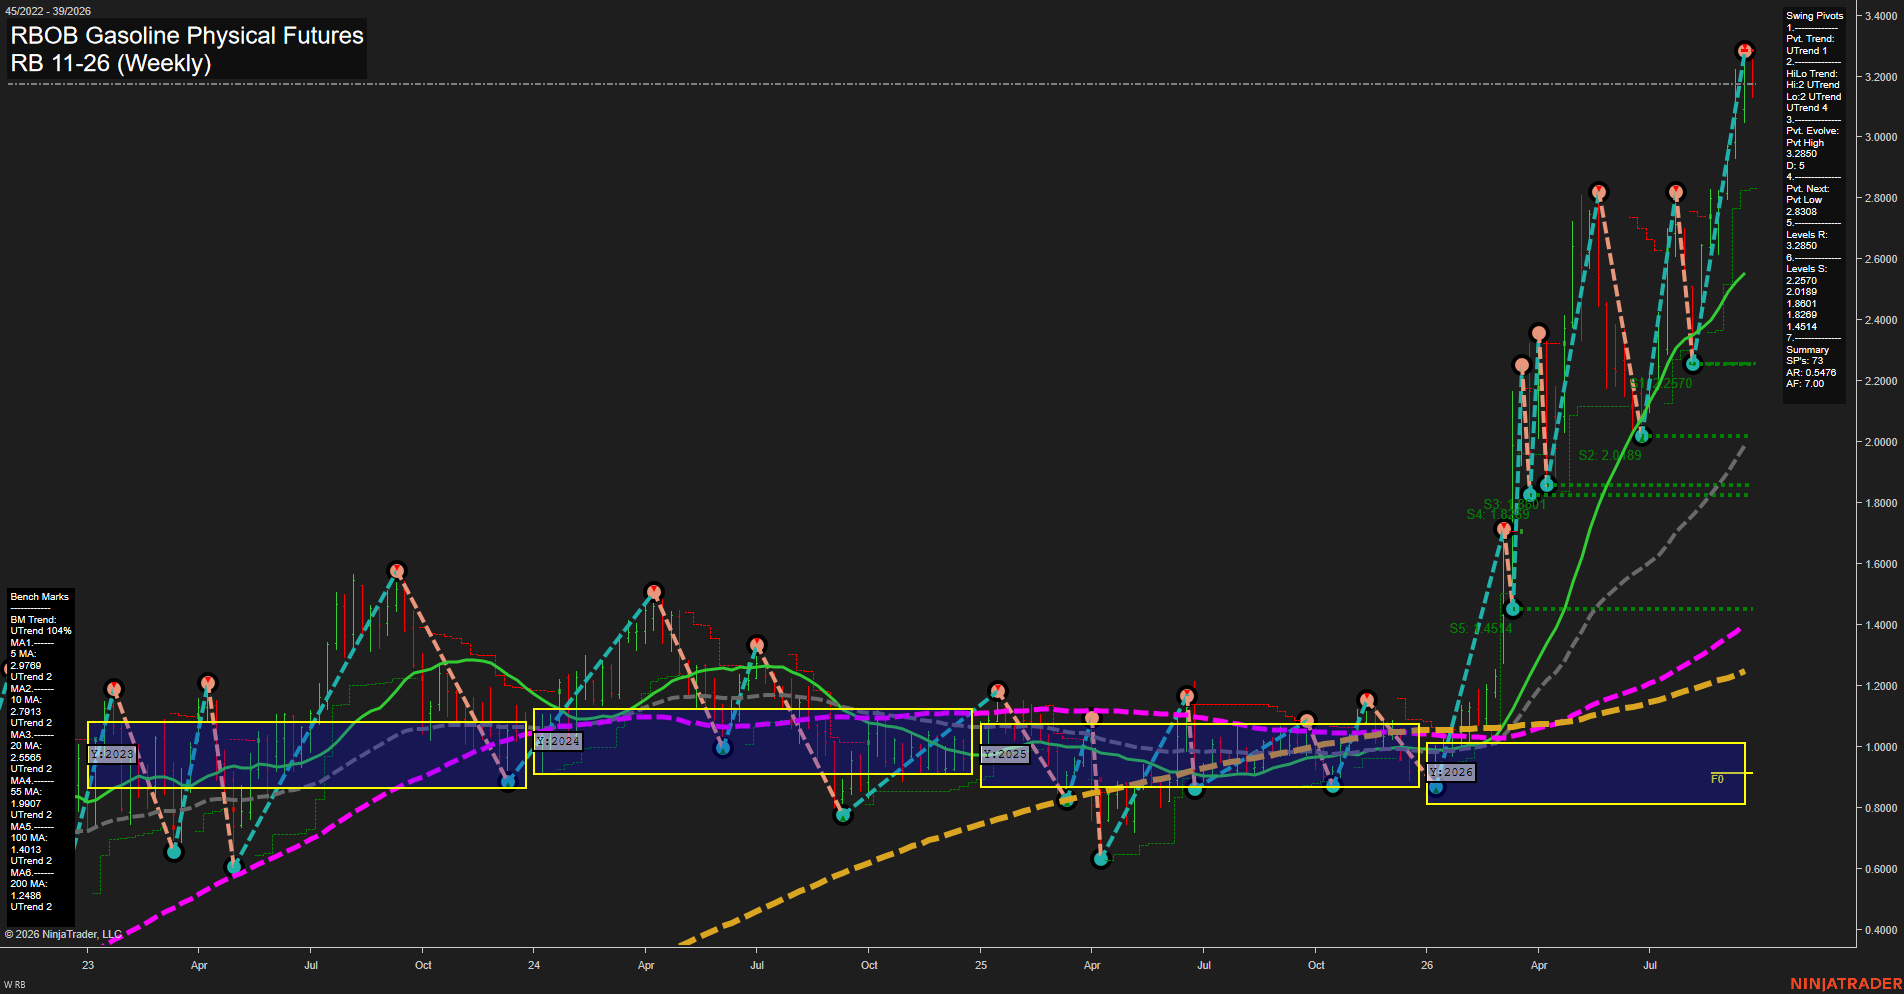Click the UTrend 104% benchmark trend value

coord(41,631)
